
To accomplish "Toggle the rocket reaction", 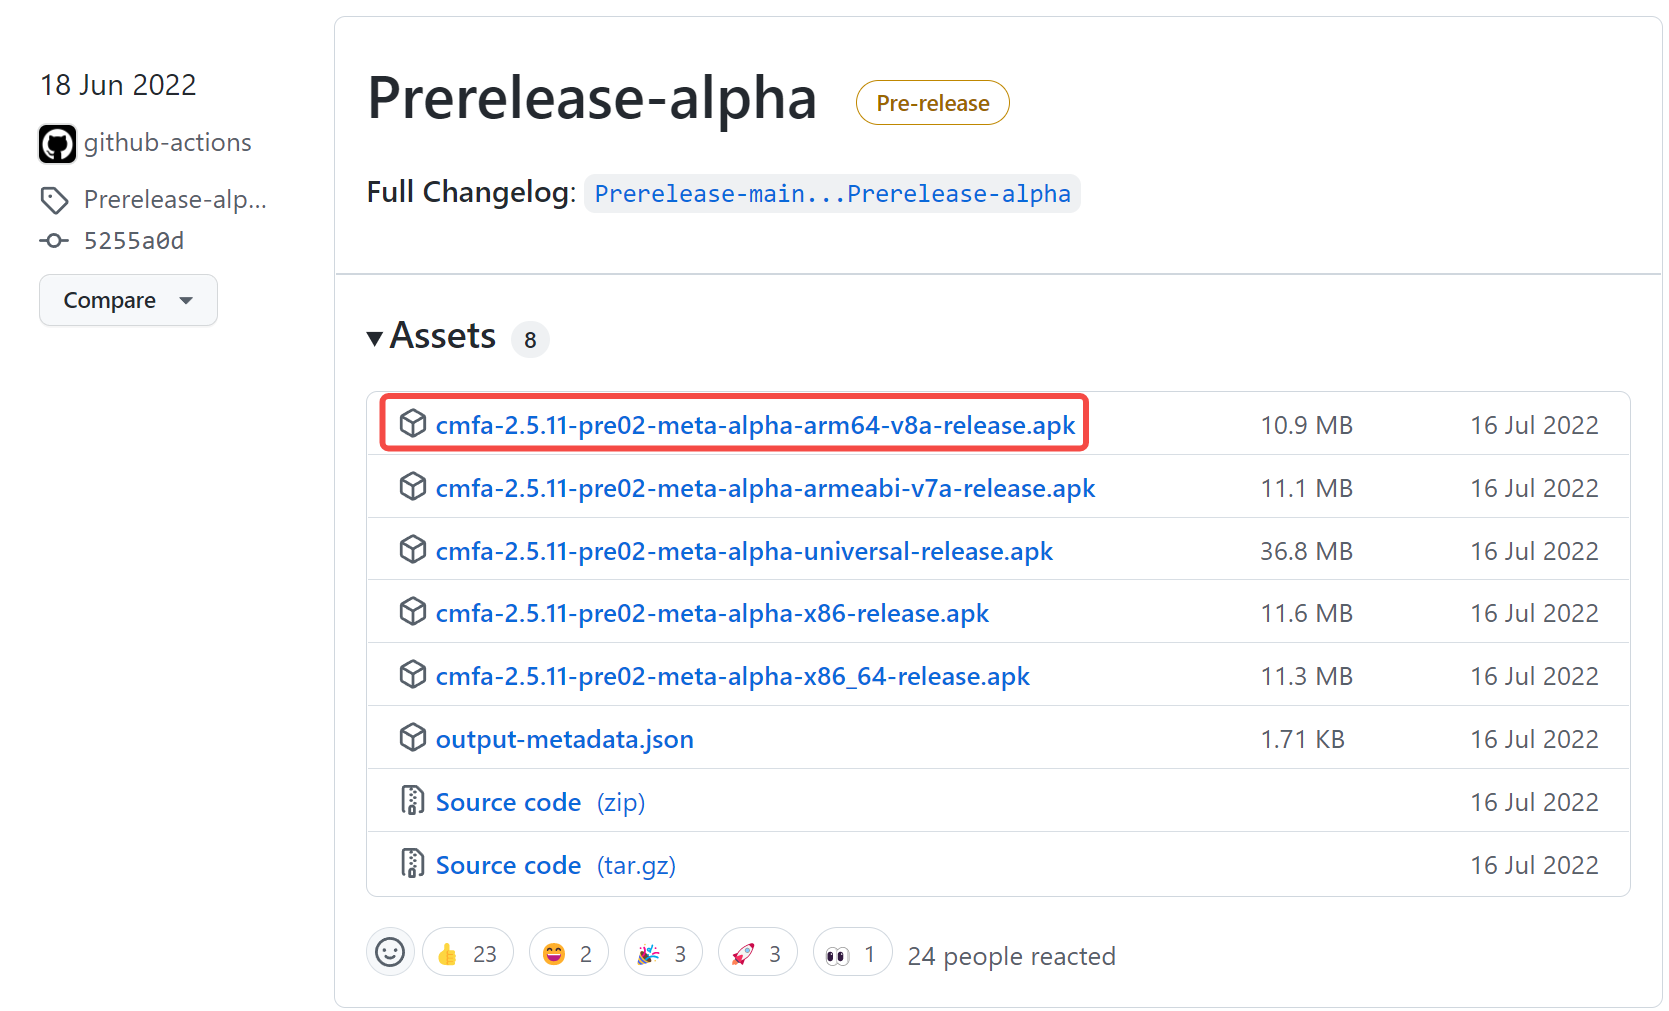I will point(757,953).
